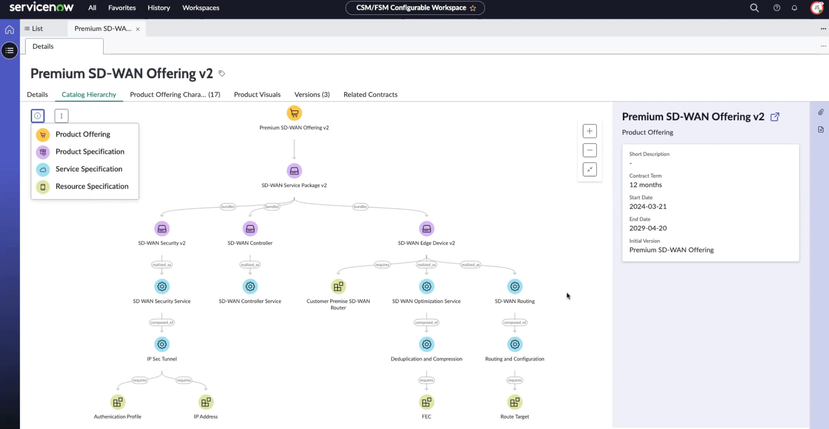Click the Contract Term value 12 months
This screenshot has height=429, width=829.
[646, 185]
